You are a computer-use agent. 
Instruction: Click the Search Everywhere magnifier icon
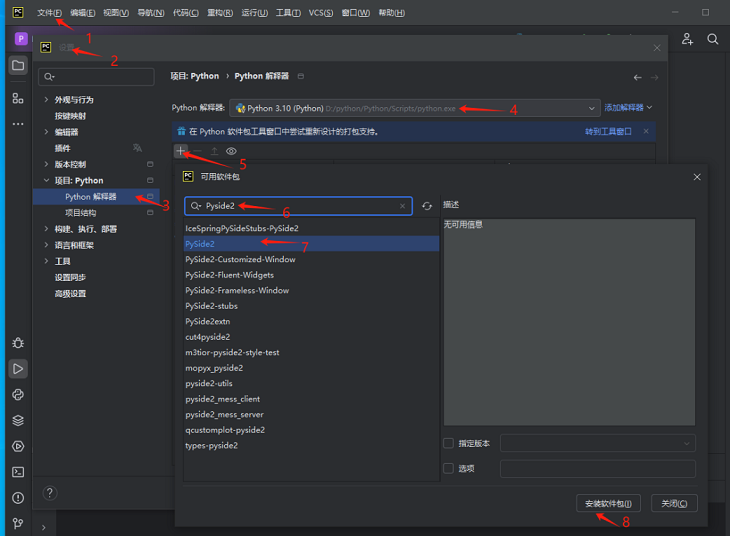click(x=712, y=39)
